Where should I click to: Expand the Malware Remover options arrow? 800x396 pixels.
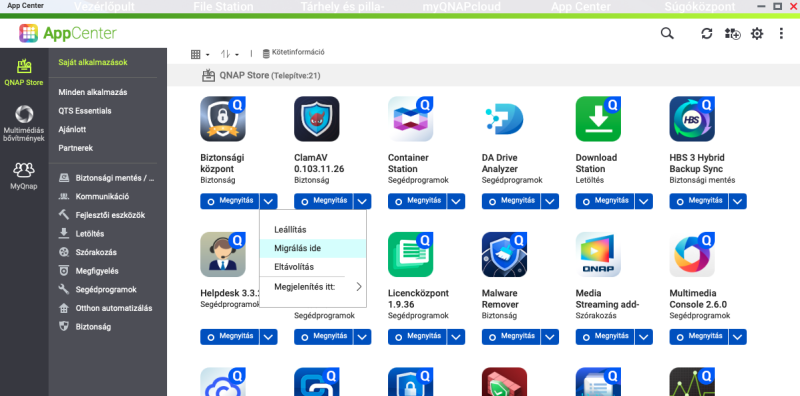coord(550,337)
